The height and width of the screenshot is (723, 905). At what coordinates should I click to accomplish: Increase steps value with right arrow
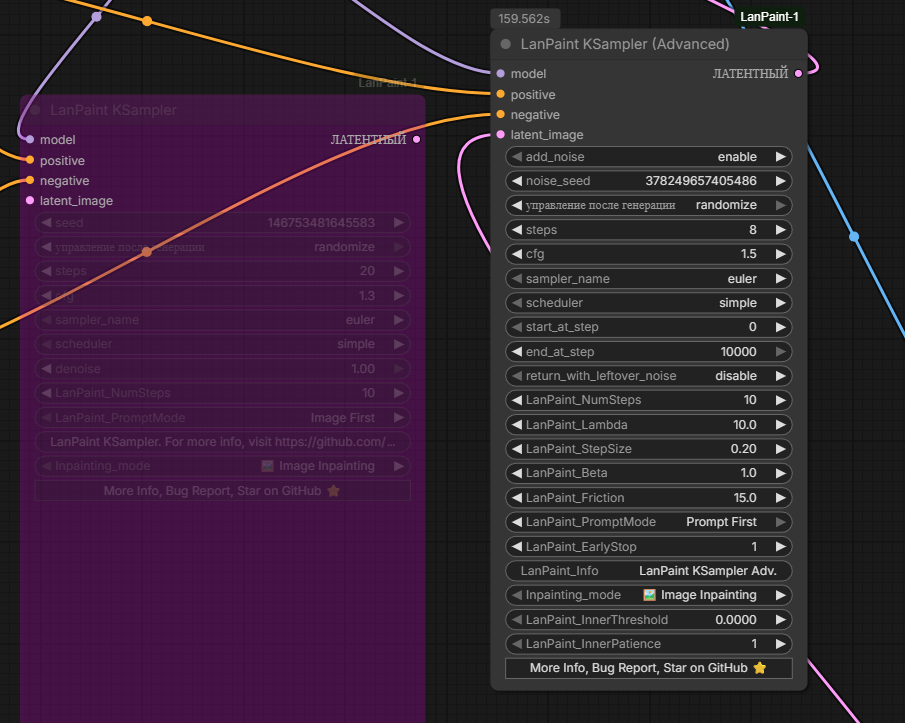[x=780, y=230]
